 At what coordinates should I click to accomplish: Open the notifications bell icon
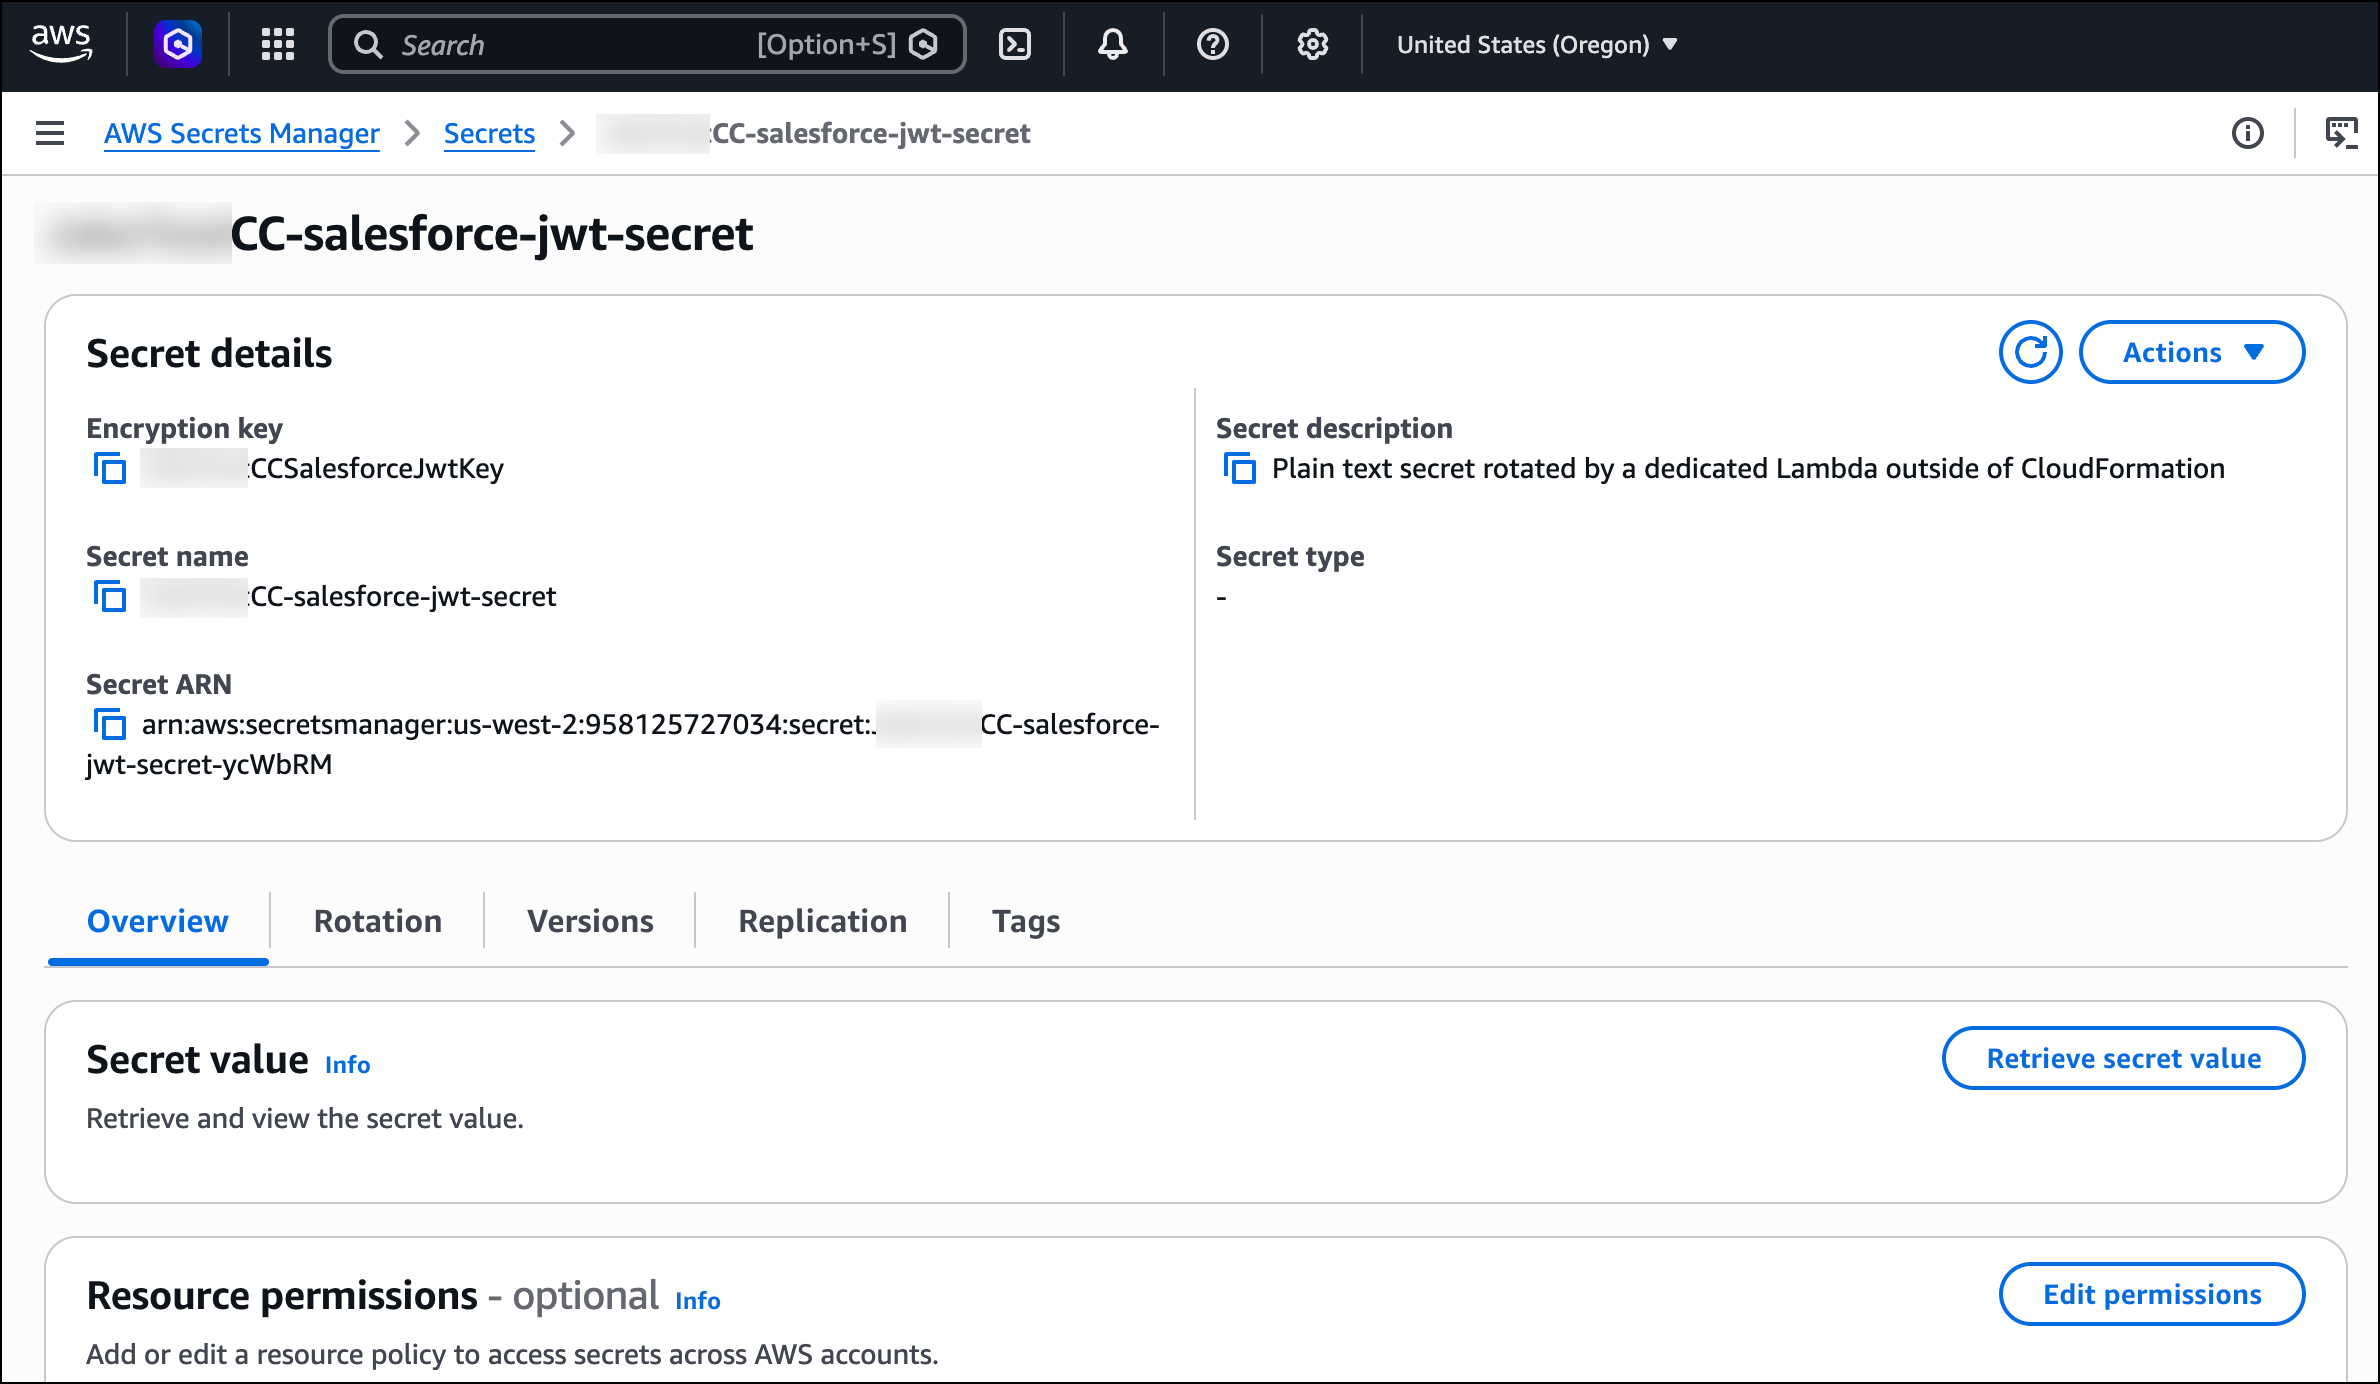click(1113, 44)
